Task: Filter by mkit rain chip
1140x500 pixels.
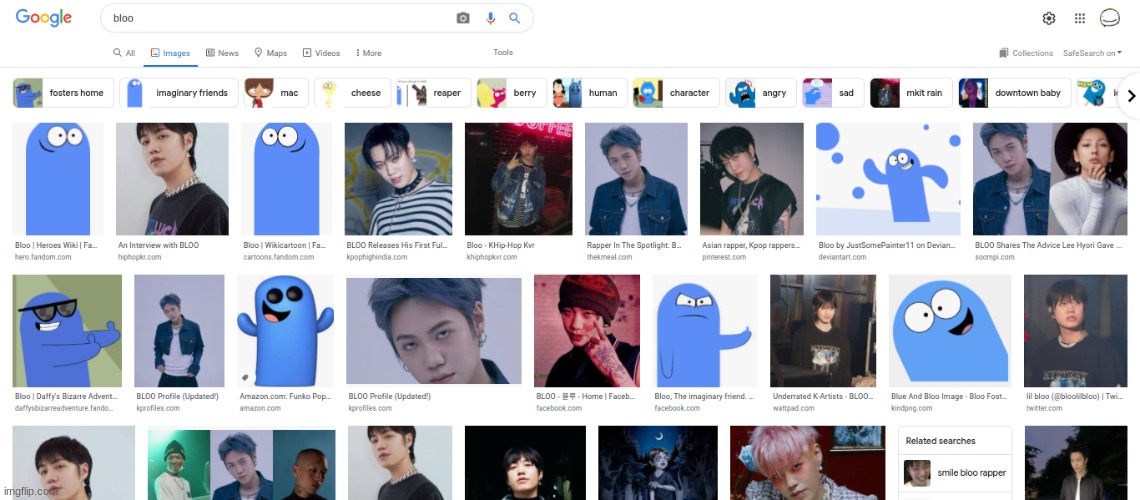Action: click(911, 93)
